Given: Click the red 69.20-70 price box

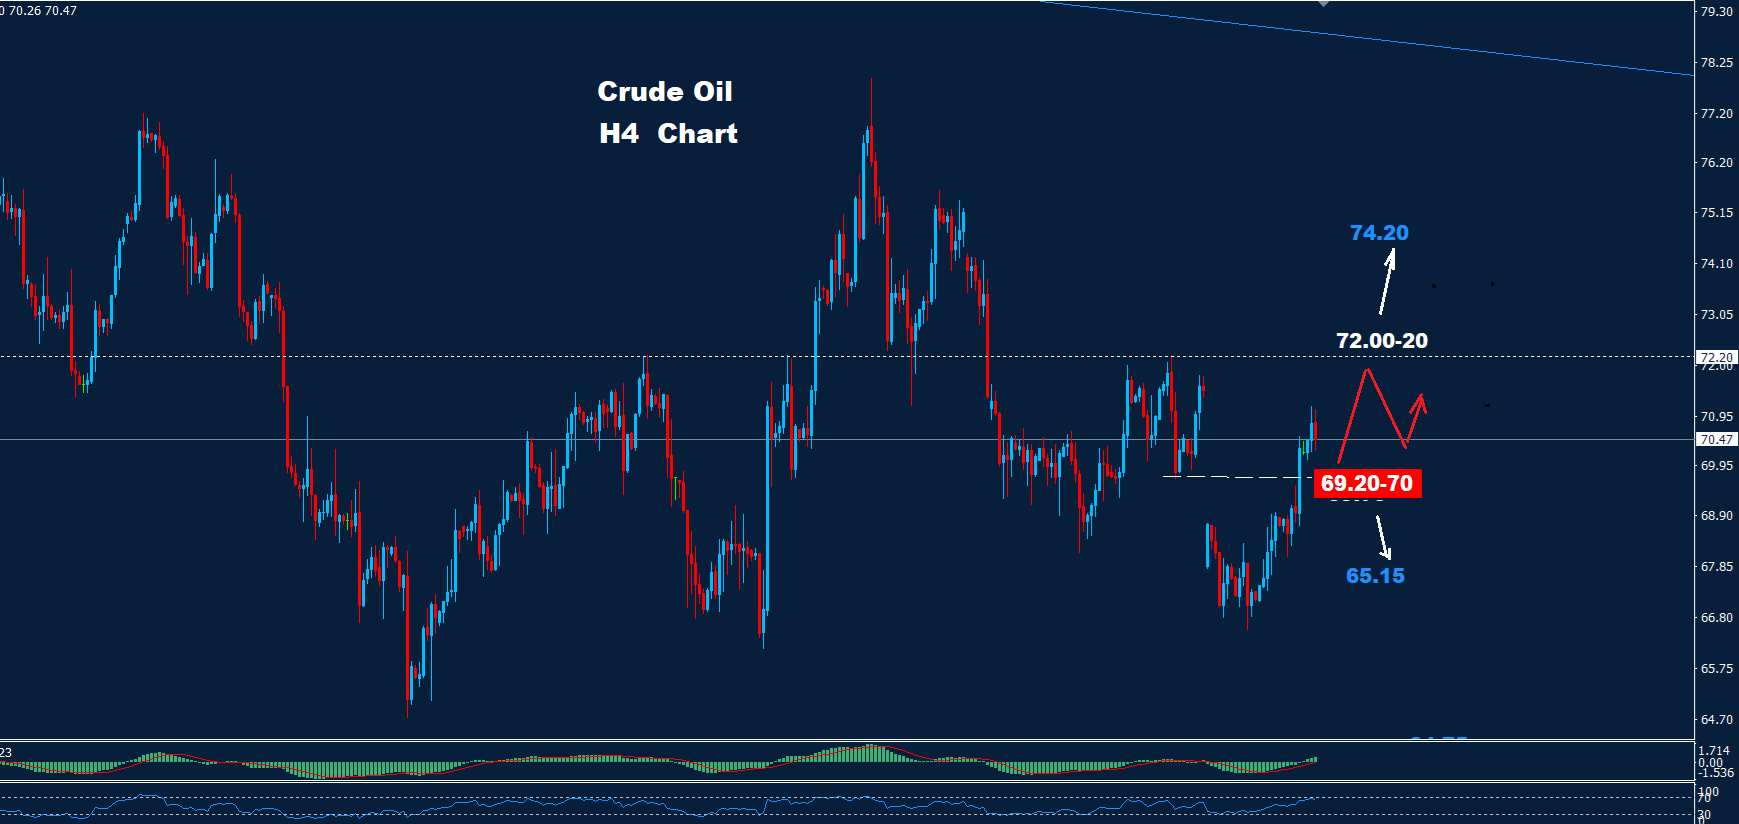Looking at the screenshot, I should point(1366,484).
